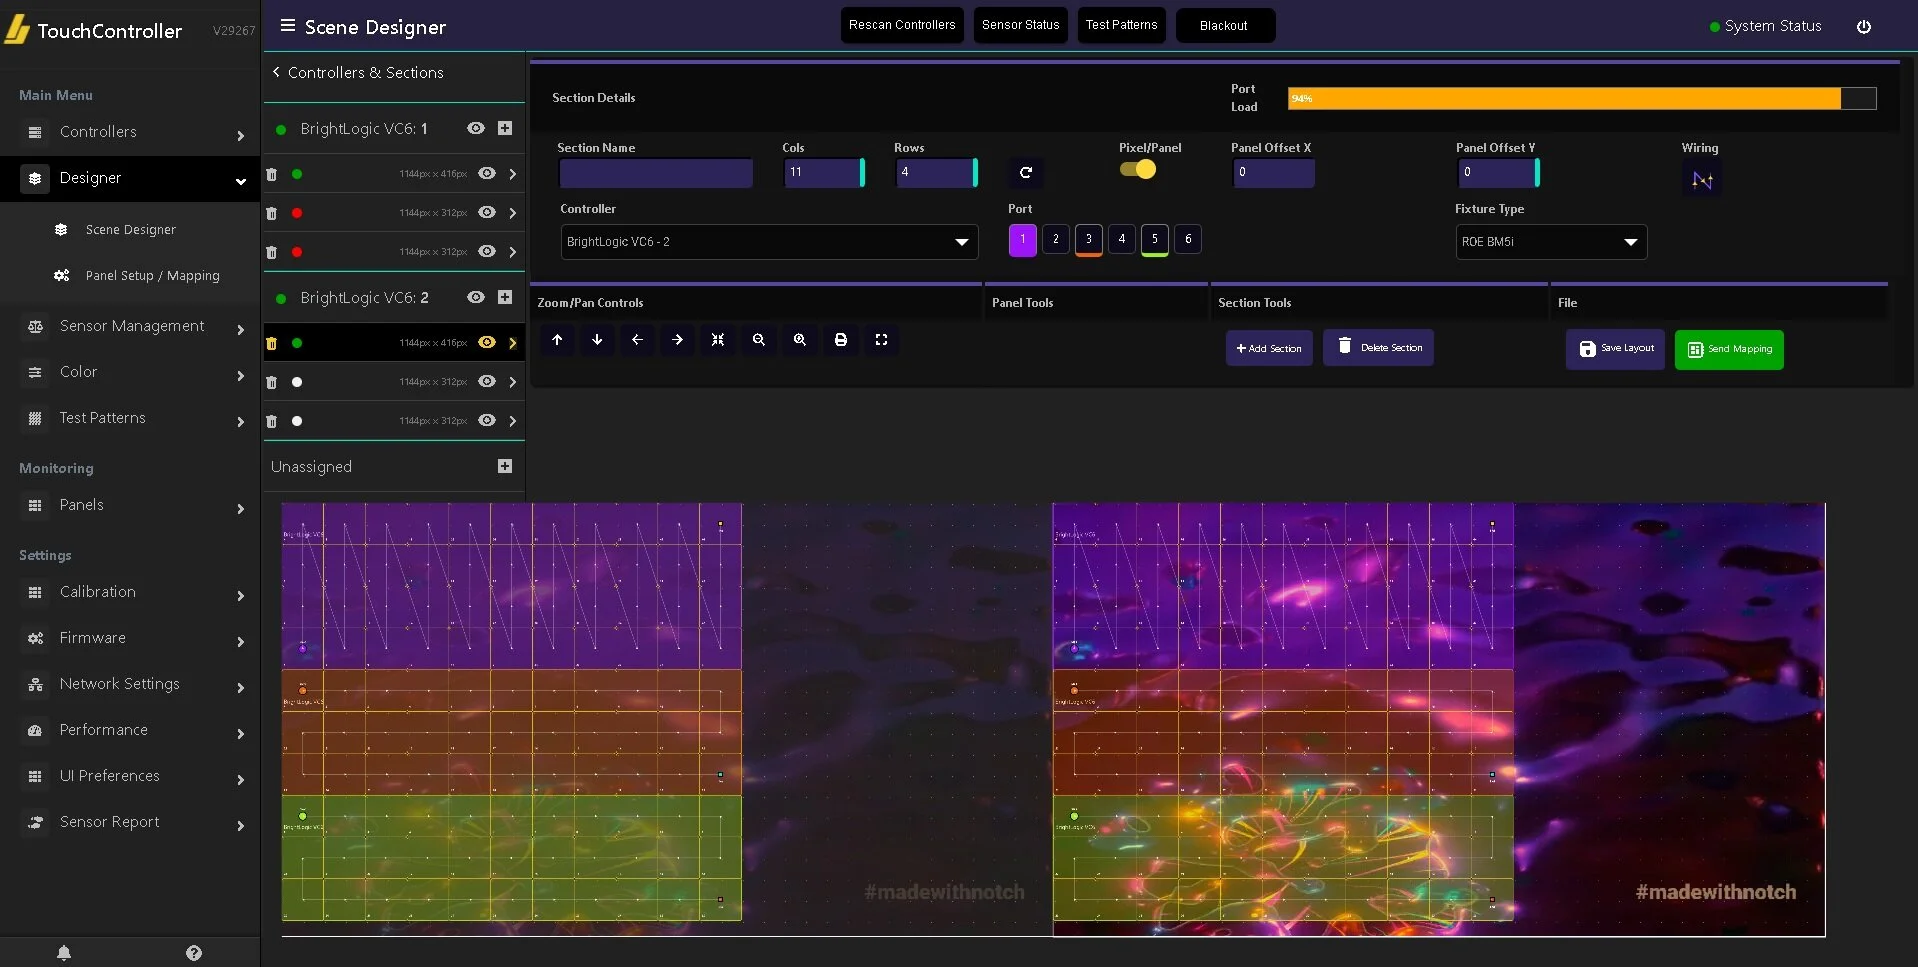Image resolution: width=1918 pixels, height=967 pixels.
Task: Click the Port Load progress bar
Action: point(1580,98)
